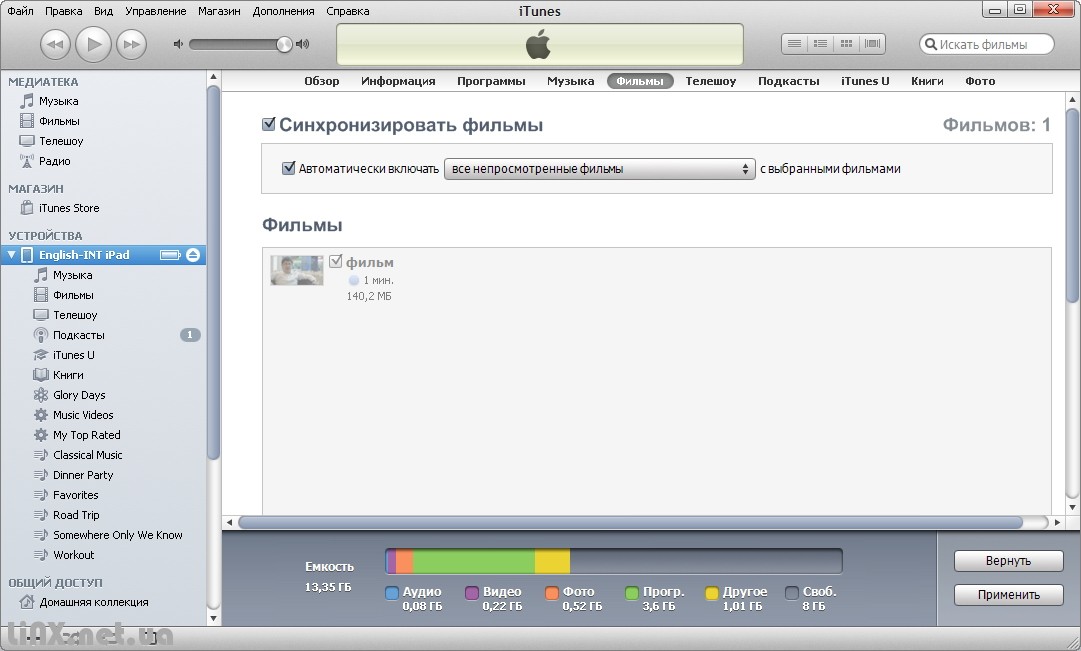
Task: Open the Правка menu
Action: coord(63,11)
